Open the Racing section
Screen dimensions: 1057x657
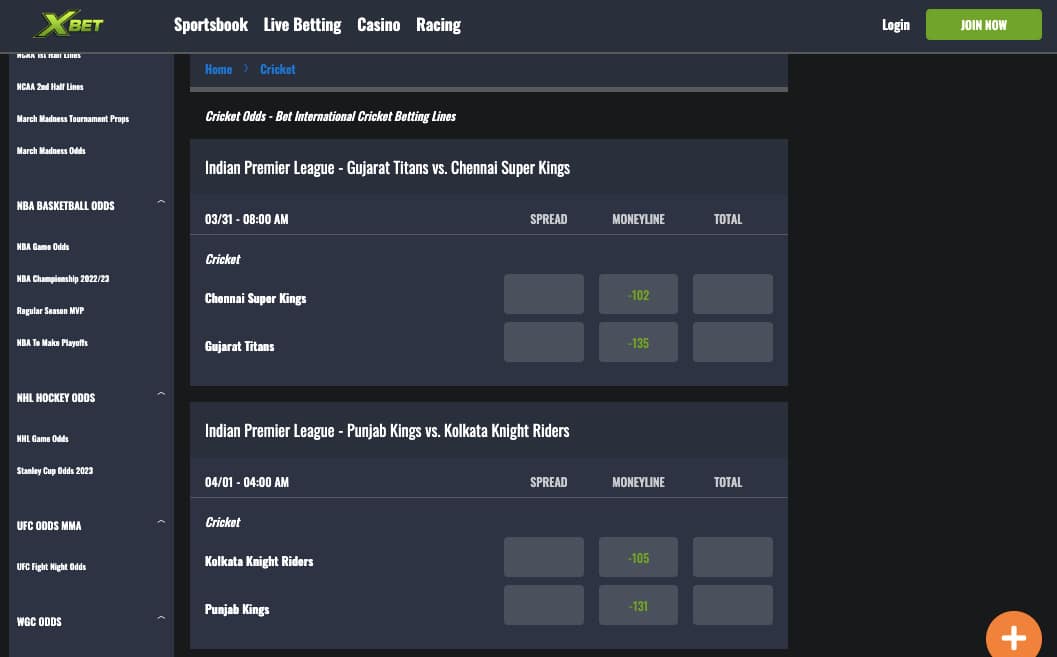coord(438,25)
